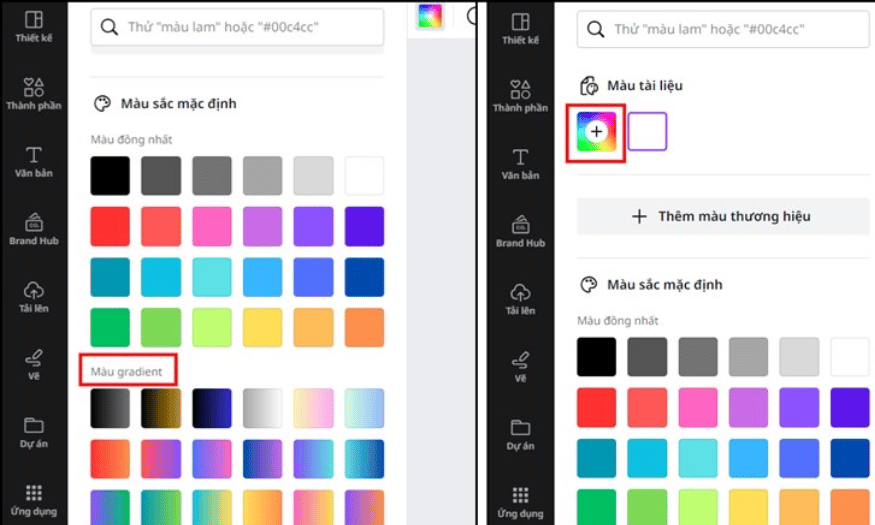Image resolution: width=875 pixels, height=525 pixels.
Task: Open Tải lên in the Màu tài liệu screenshot
Action: click(520, 299)
